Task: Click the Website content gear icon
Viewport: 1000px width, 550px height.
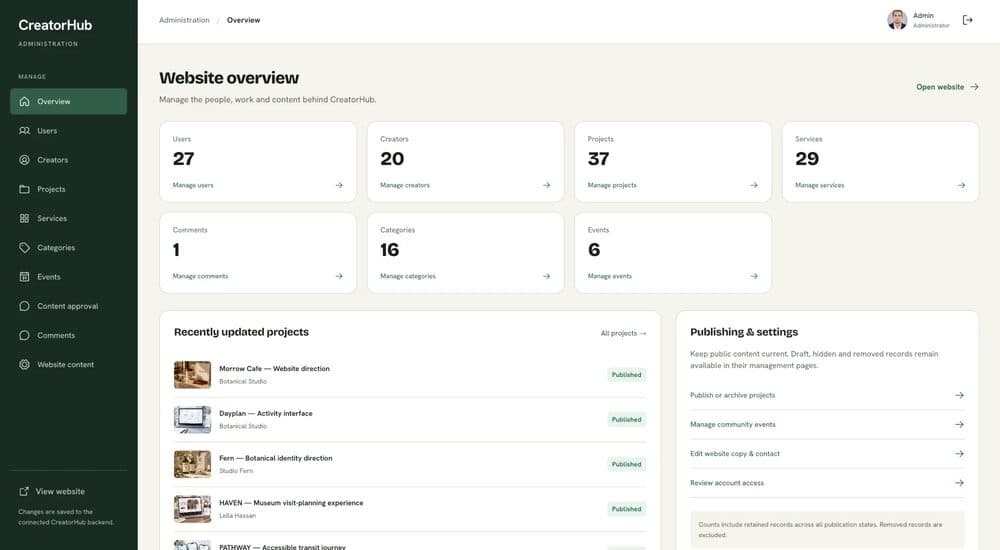Action: 24,365
